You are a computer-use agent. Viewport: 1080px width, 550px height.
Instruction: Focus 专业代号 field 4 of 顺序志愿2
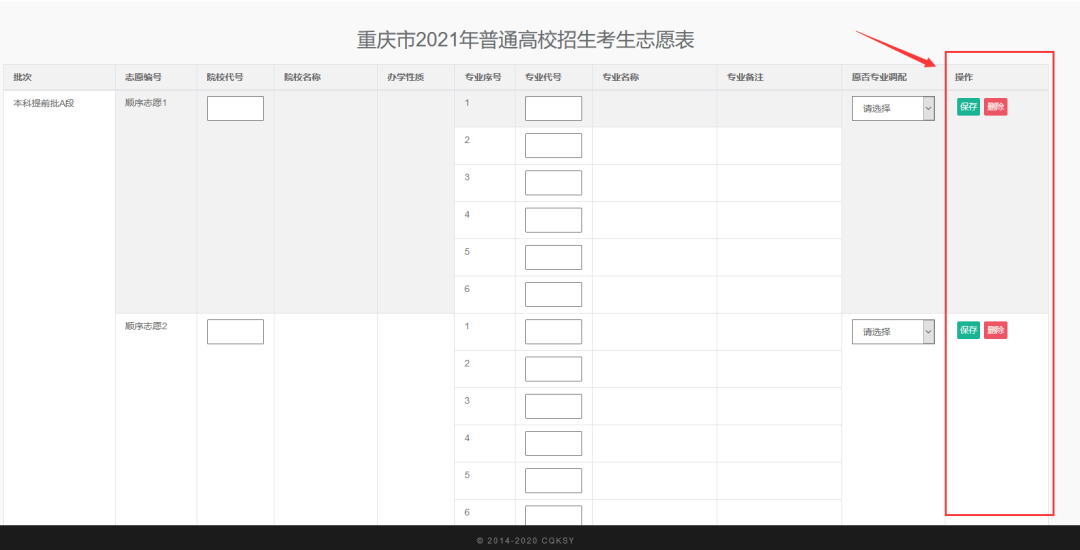coord(553,443)
